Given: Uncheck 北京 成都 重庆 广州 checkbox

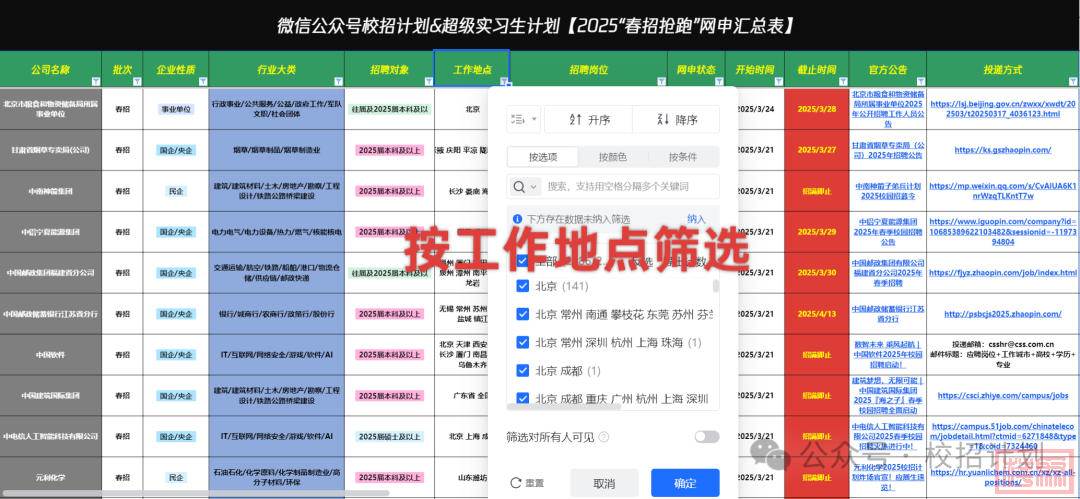Looking at the screenshot, I should (522, 398).
